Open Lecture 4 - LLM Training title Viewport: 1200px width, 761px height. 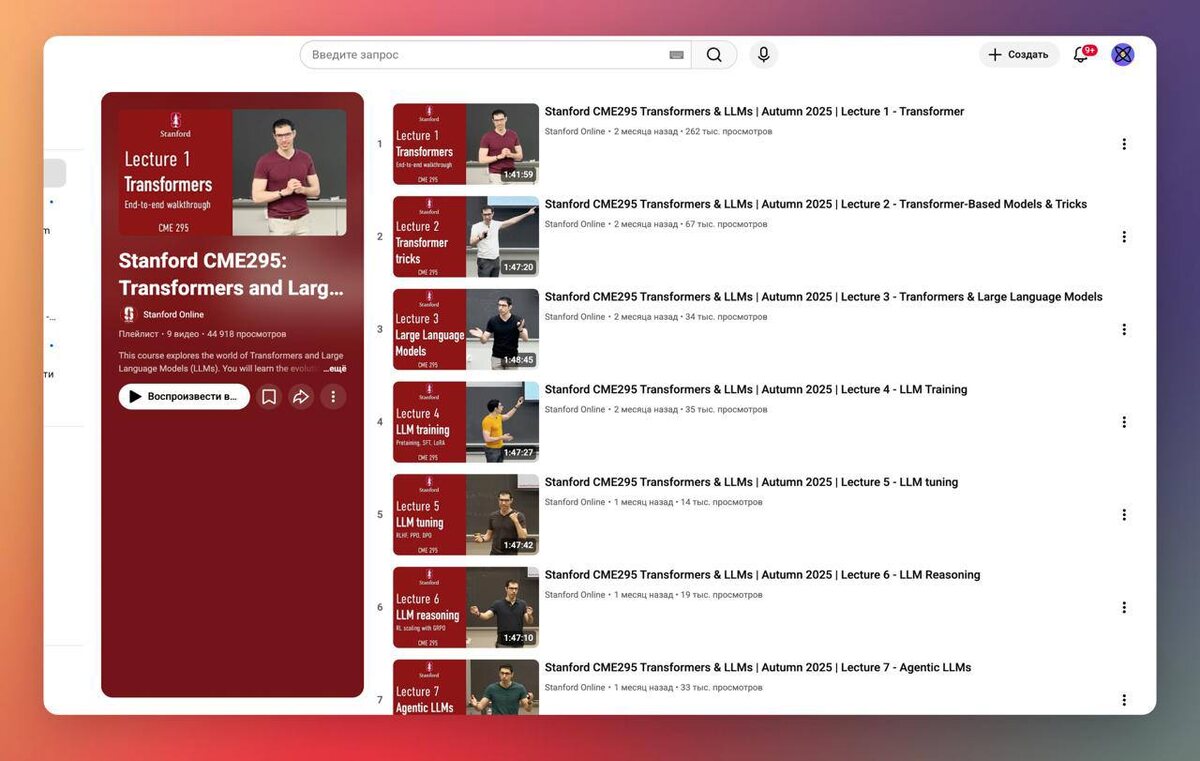click(x=756, y=390)
